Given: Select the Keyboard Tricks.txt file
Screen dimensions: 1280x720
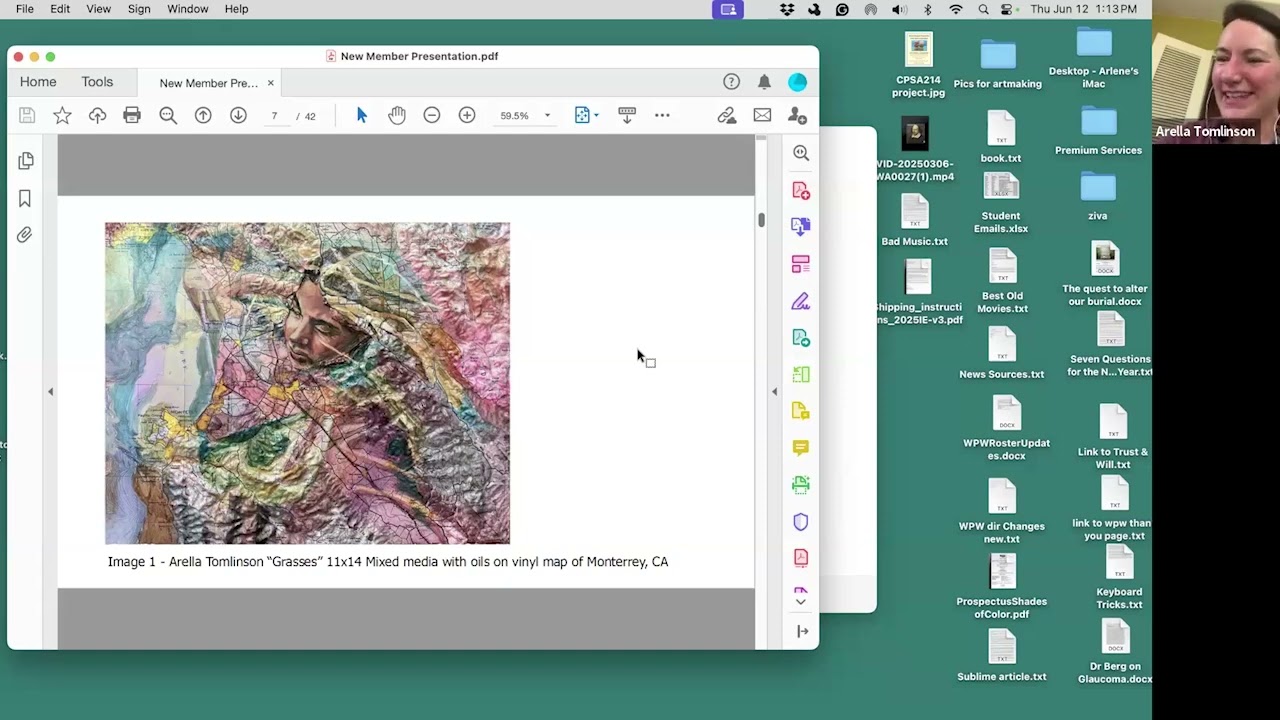Looking at the screenshot, I should coord(1119,577).
